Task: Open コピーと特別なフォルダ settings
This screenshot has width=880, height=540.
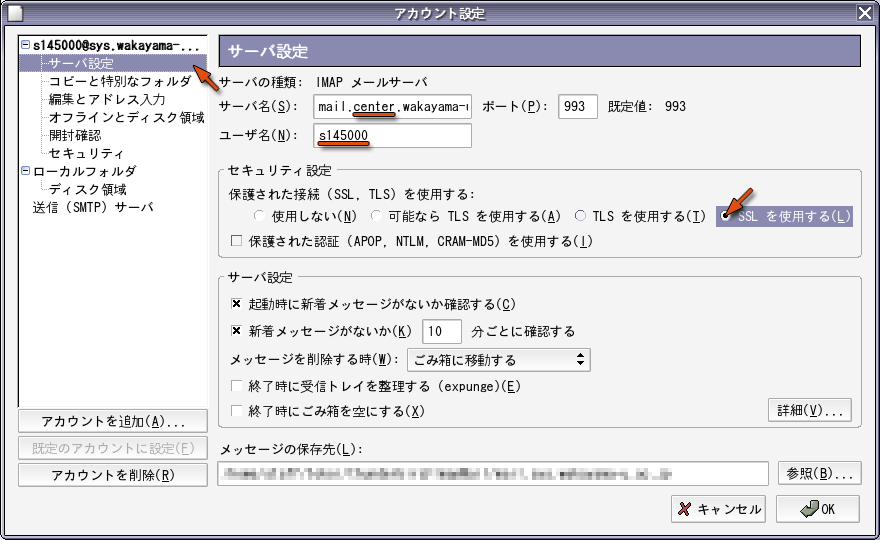Action: (x=120, y=81)
